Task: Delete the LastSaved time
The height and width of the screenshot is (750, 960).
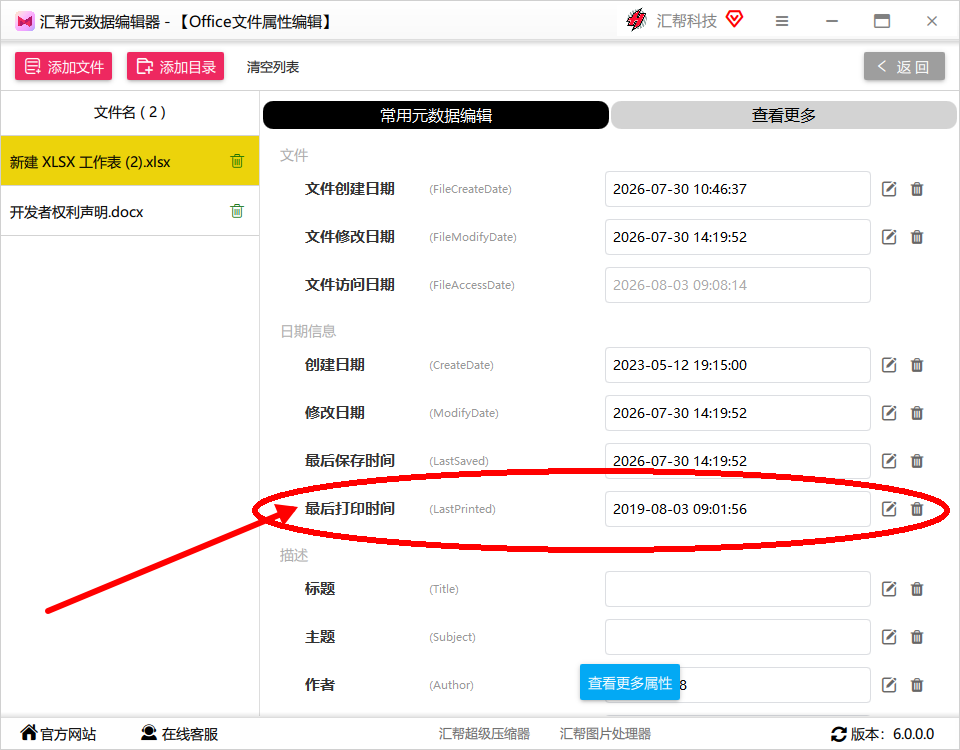Action: (x=917, y=461)
